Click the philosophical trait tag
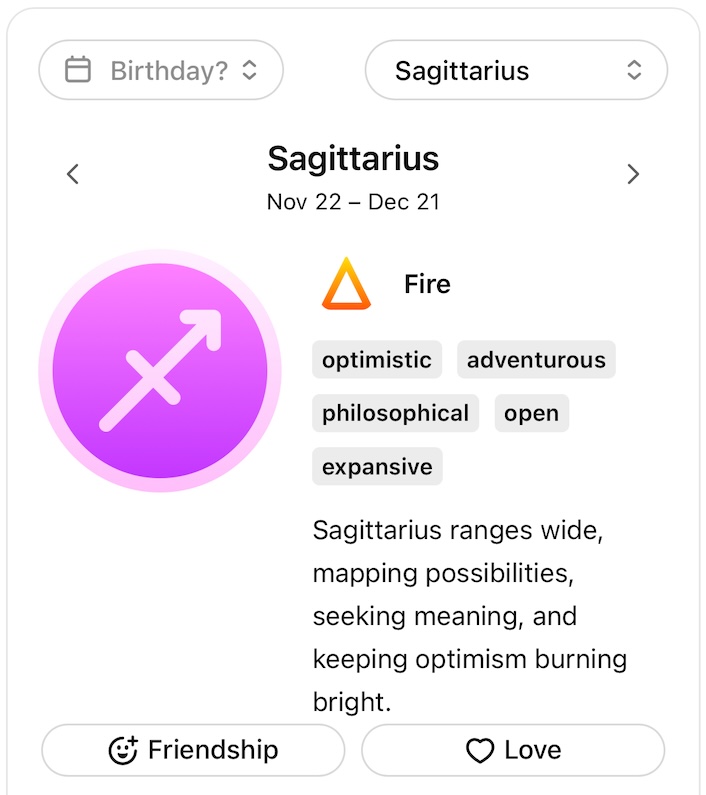 coord(395,413)
